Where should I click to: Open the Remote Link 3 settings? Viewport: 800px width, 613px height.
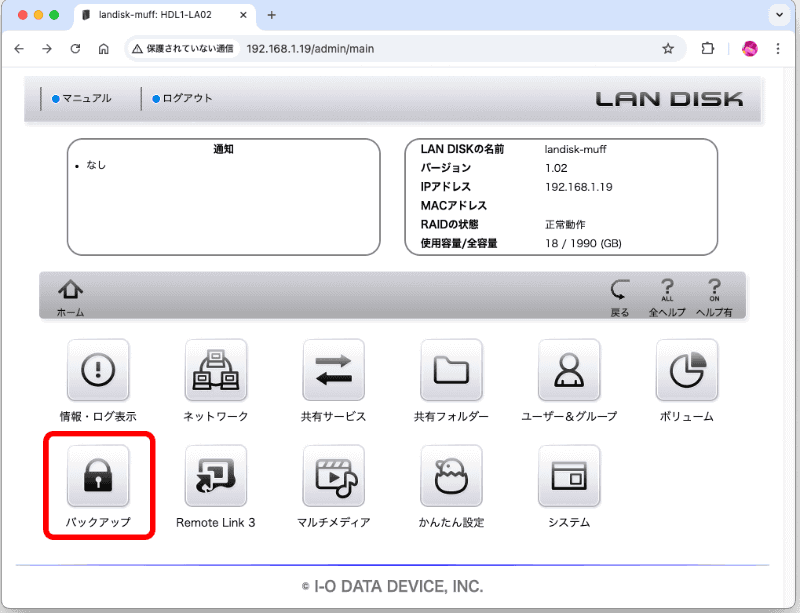(x=215, y=476)
